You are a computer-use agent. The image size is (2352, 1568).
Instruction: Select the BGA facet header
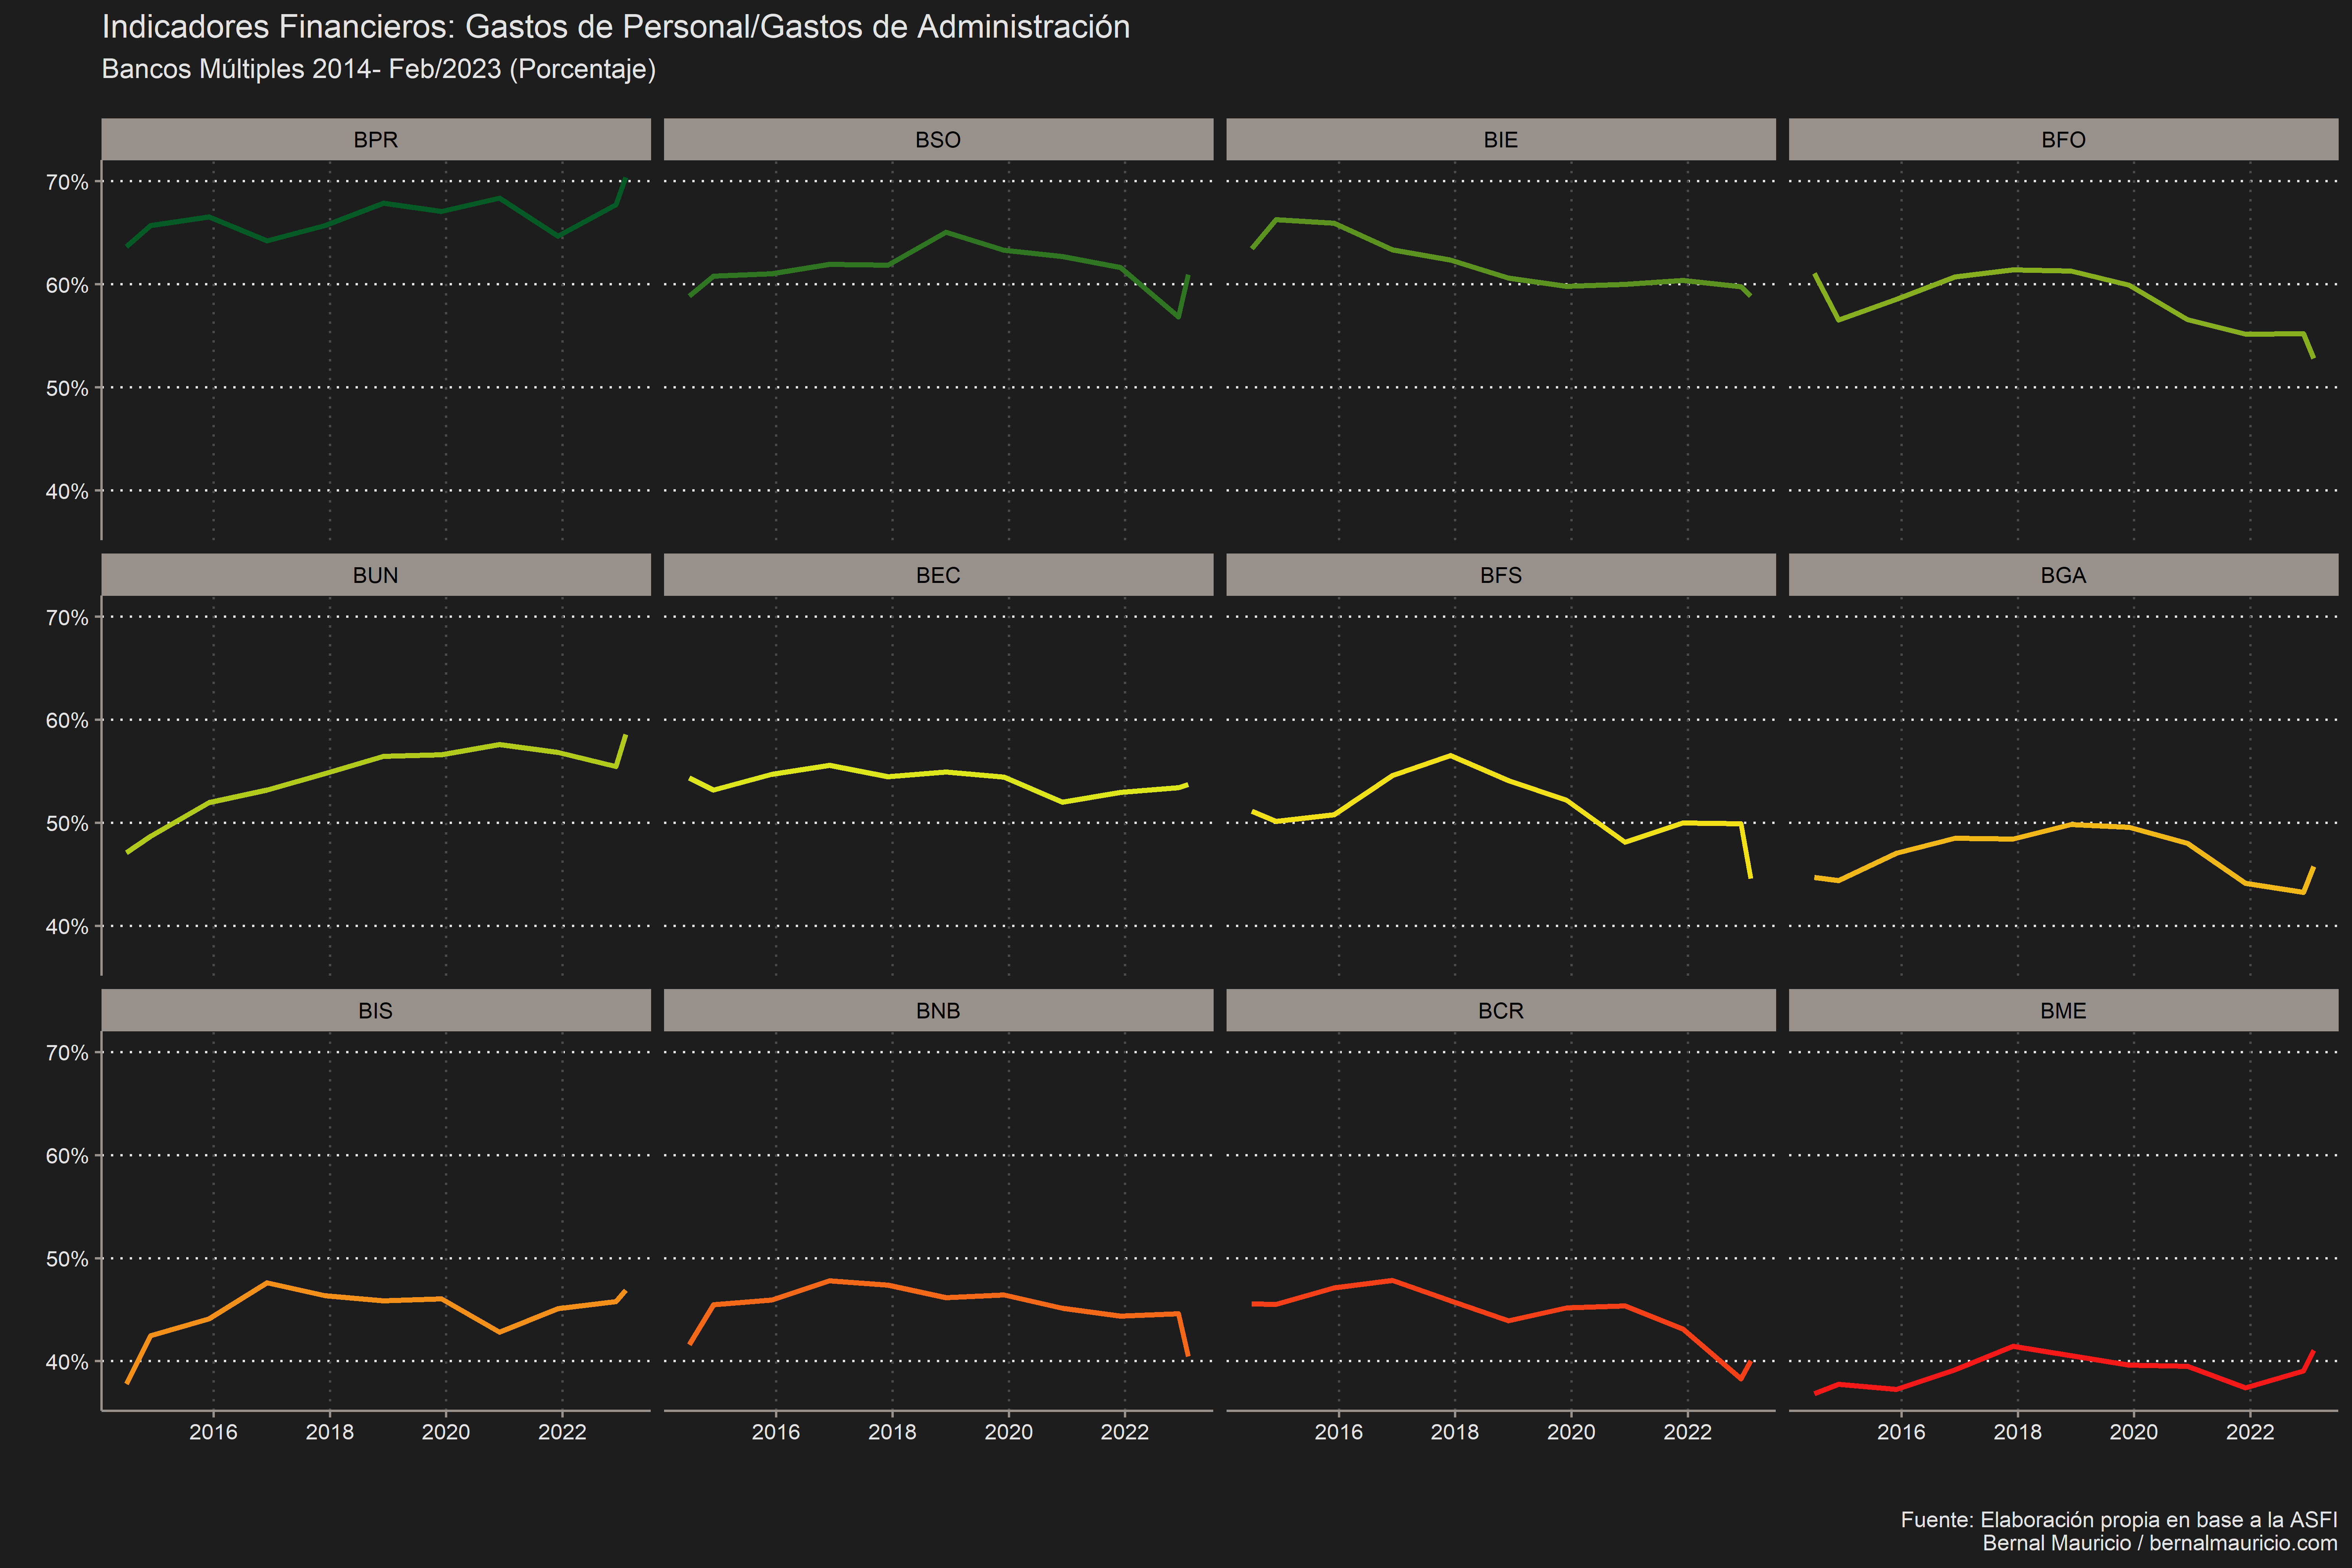click(x=2063, y=575)
